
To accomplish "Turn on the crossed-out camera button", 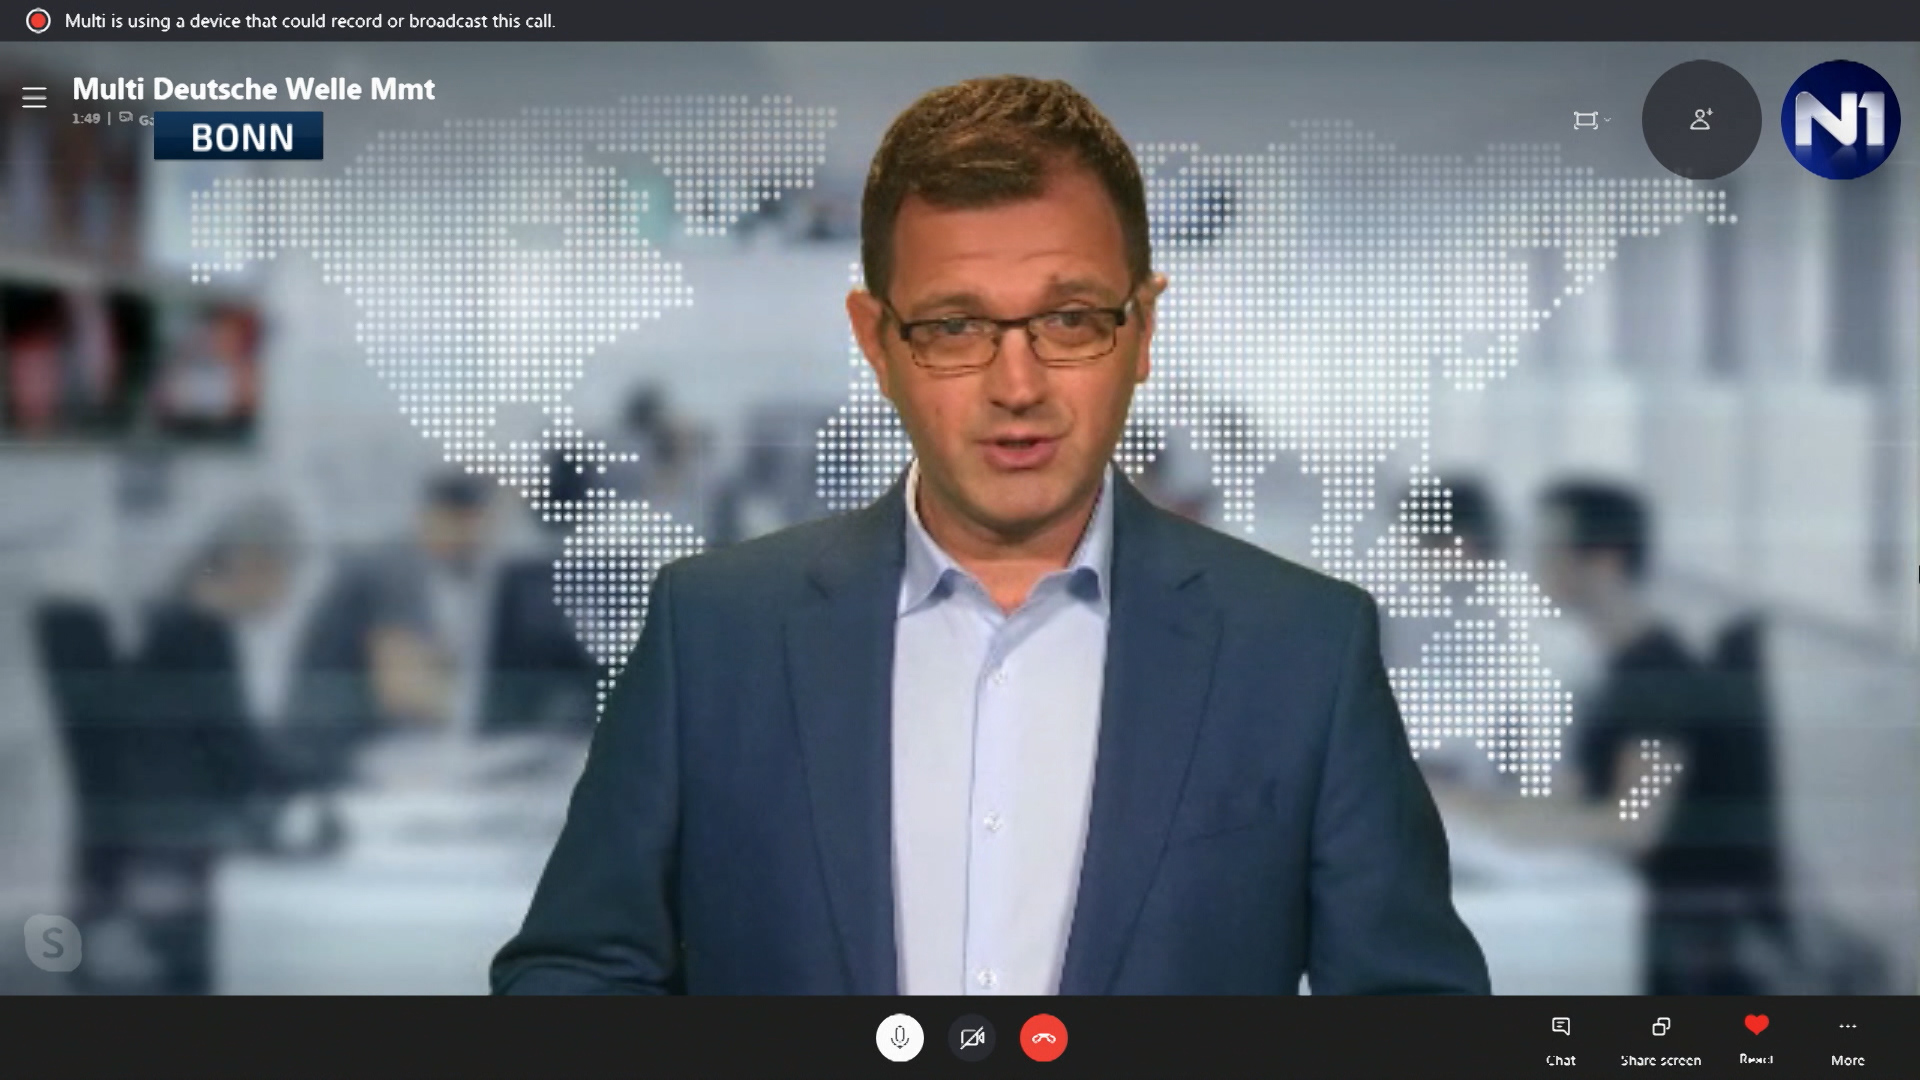I will 971,1038.
